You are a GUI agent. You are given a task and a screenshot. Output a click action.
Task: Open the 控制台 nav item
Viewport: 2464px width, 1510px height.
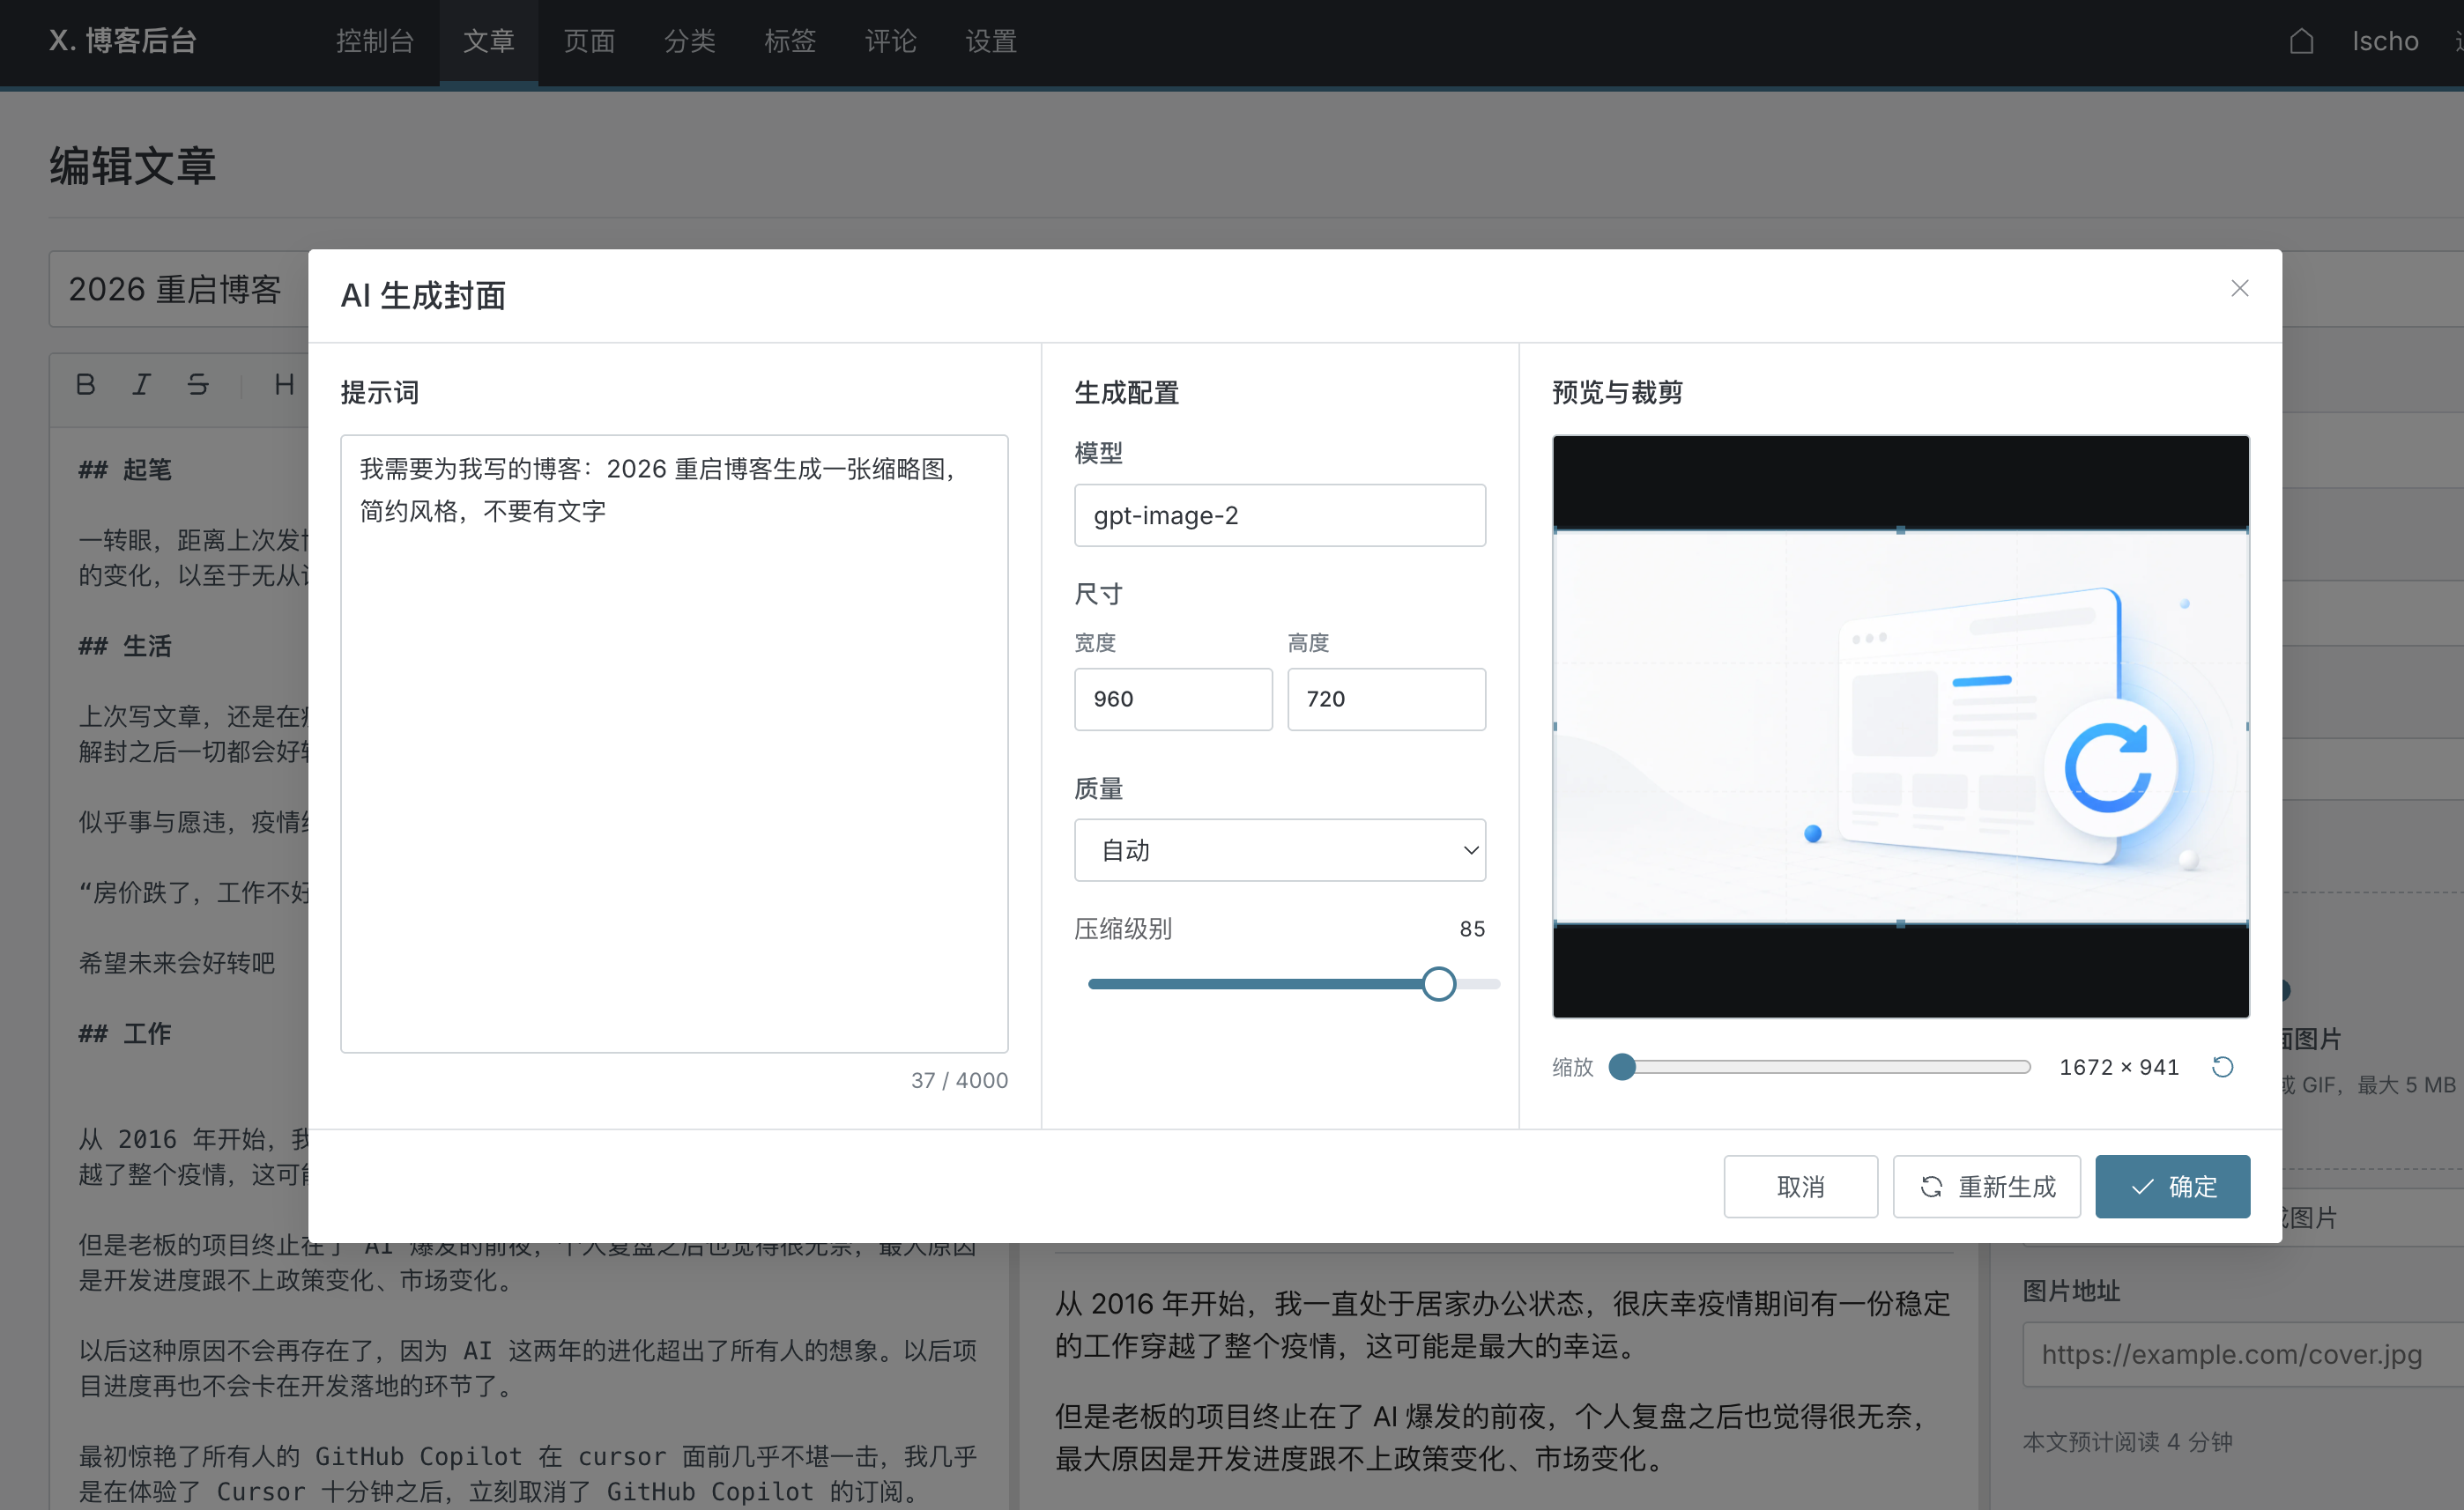click(375, 41)
